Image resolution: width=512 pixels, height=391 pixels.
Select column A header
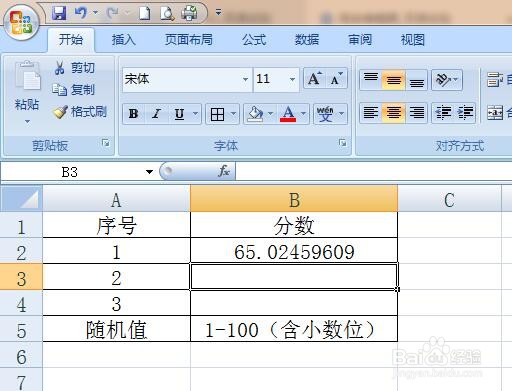(x=116, y=199)
